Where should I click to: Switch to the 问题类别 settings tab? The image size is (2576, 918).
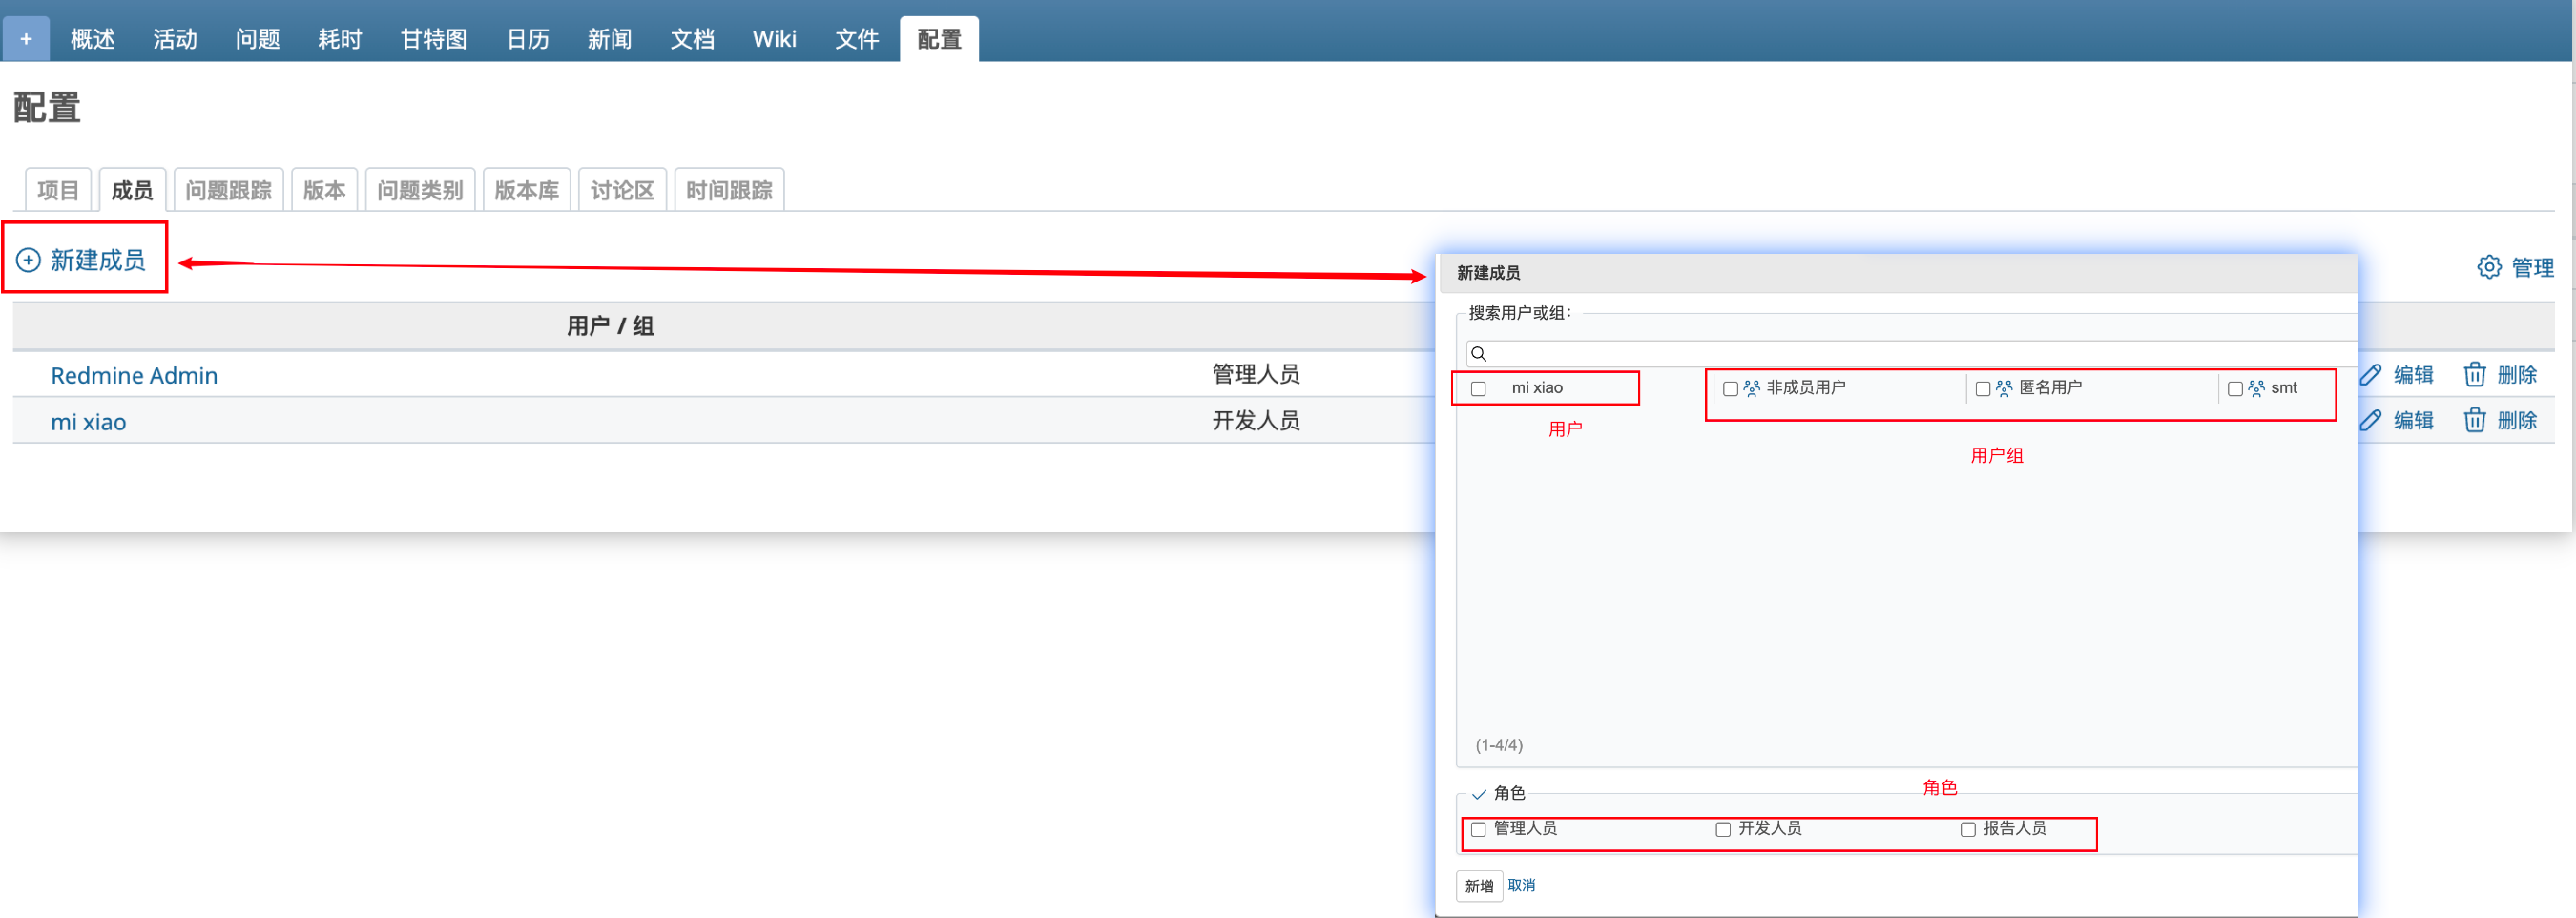point(420,190)
